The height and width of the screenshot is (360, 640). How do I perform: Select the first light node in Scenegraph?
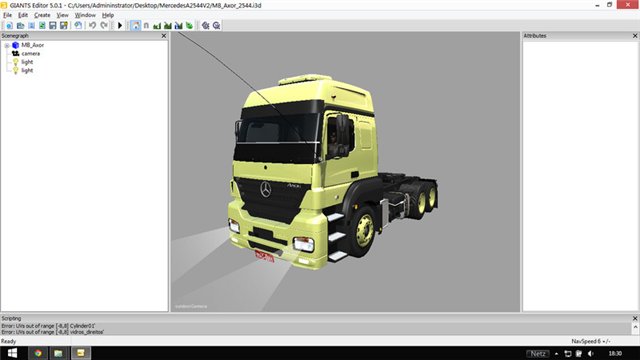(x=27, y=62)
